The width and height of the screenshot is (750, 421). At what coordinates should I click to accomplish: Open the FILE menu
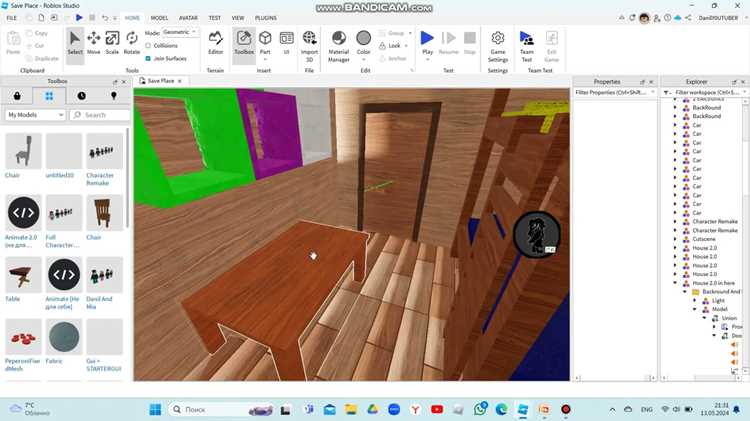coord(11,18)
